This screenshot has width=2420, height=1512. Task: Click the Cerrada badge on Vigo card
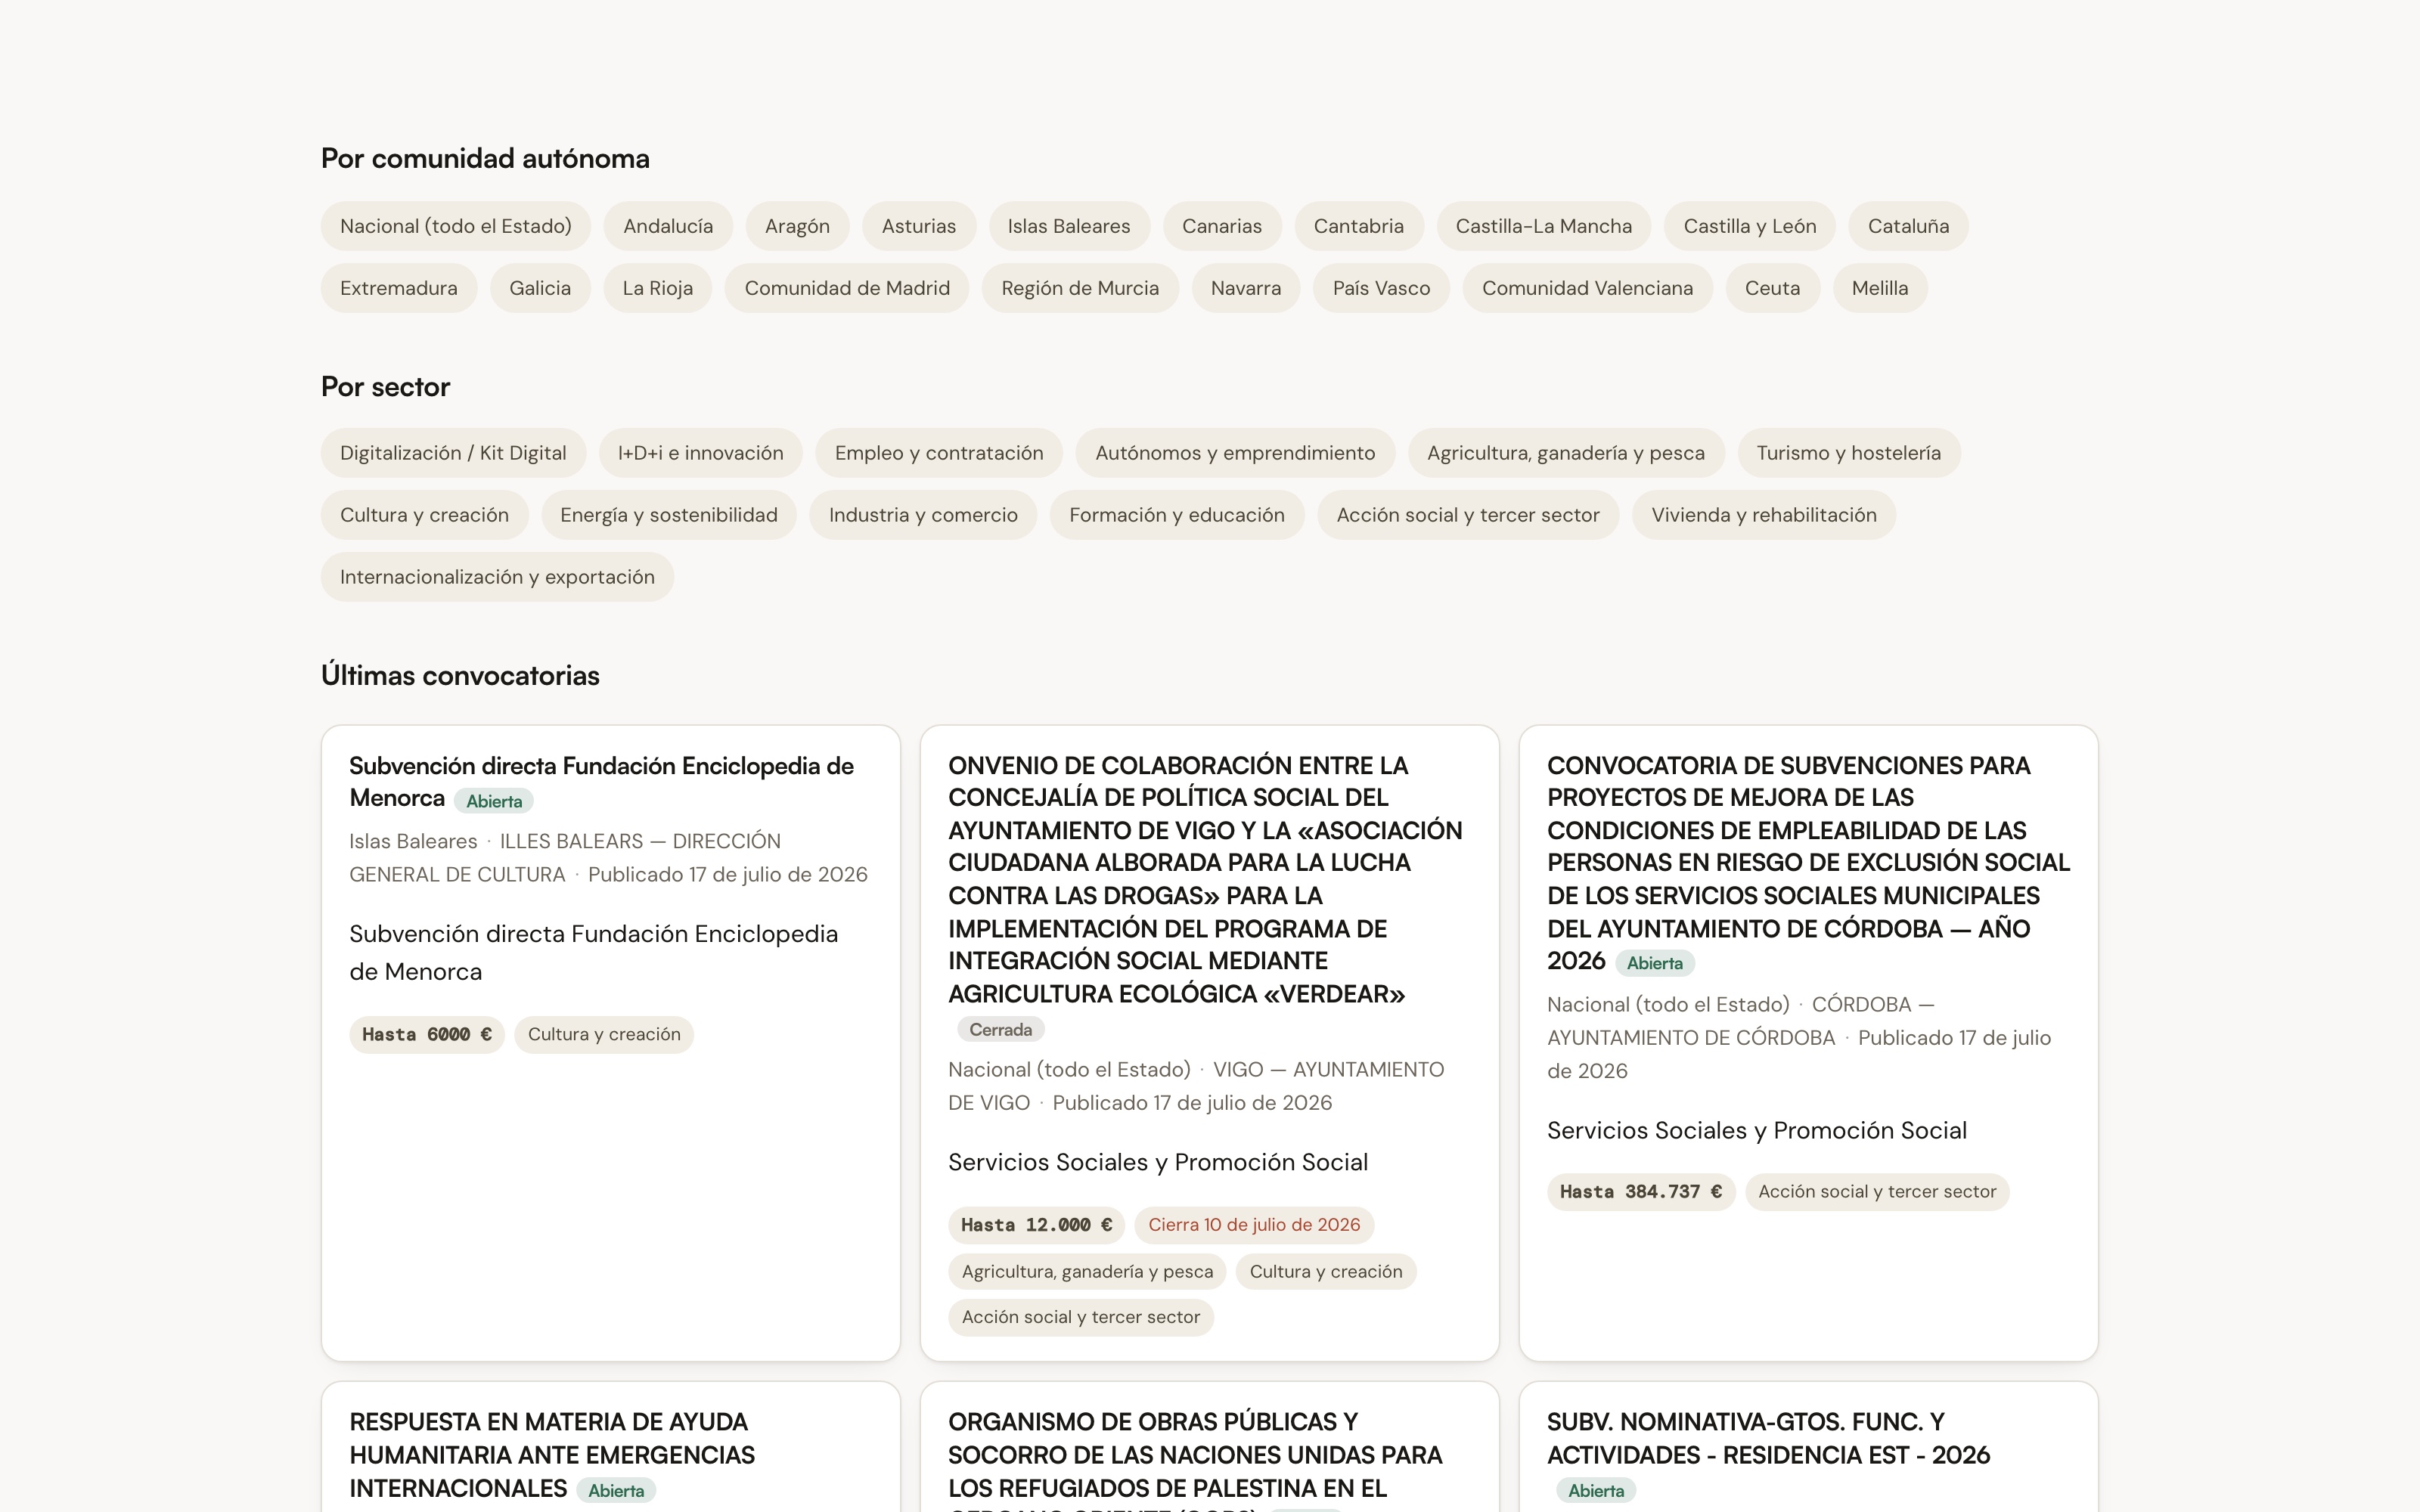pos(1000,1030)
